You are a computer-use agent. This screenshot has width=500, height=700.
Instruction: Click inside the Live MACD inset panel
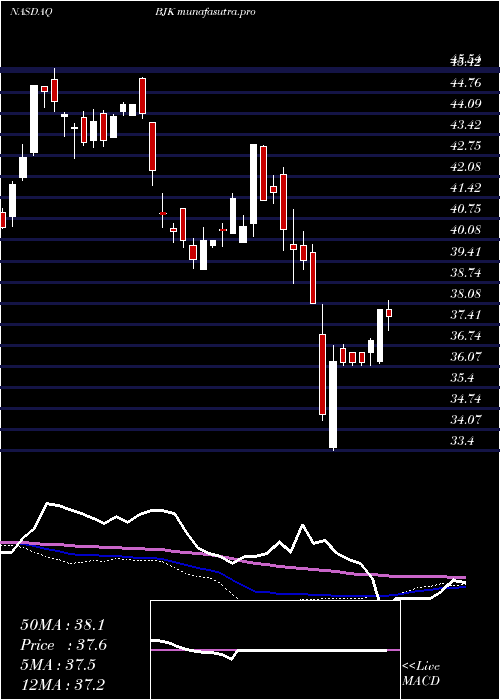[x=275, y=650]
